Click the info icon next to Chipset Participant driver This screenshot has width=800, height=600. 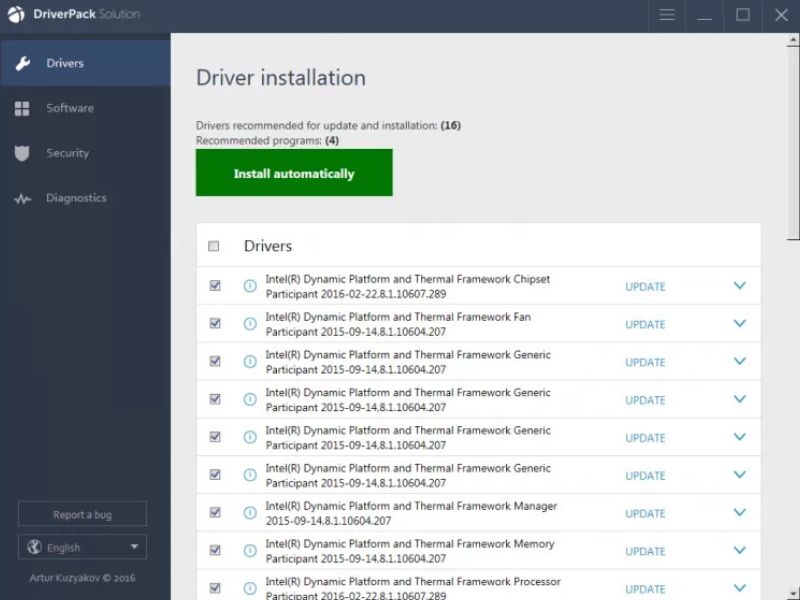coord(249,286)
